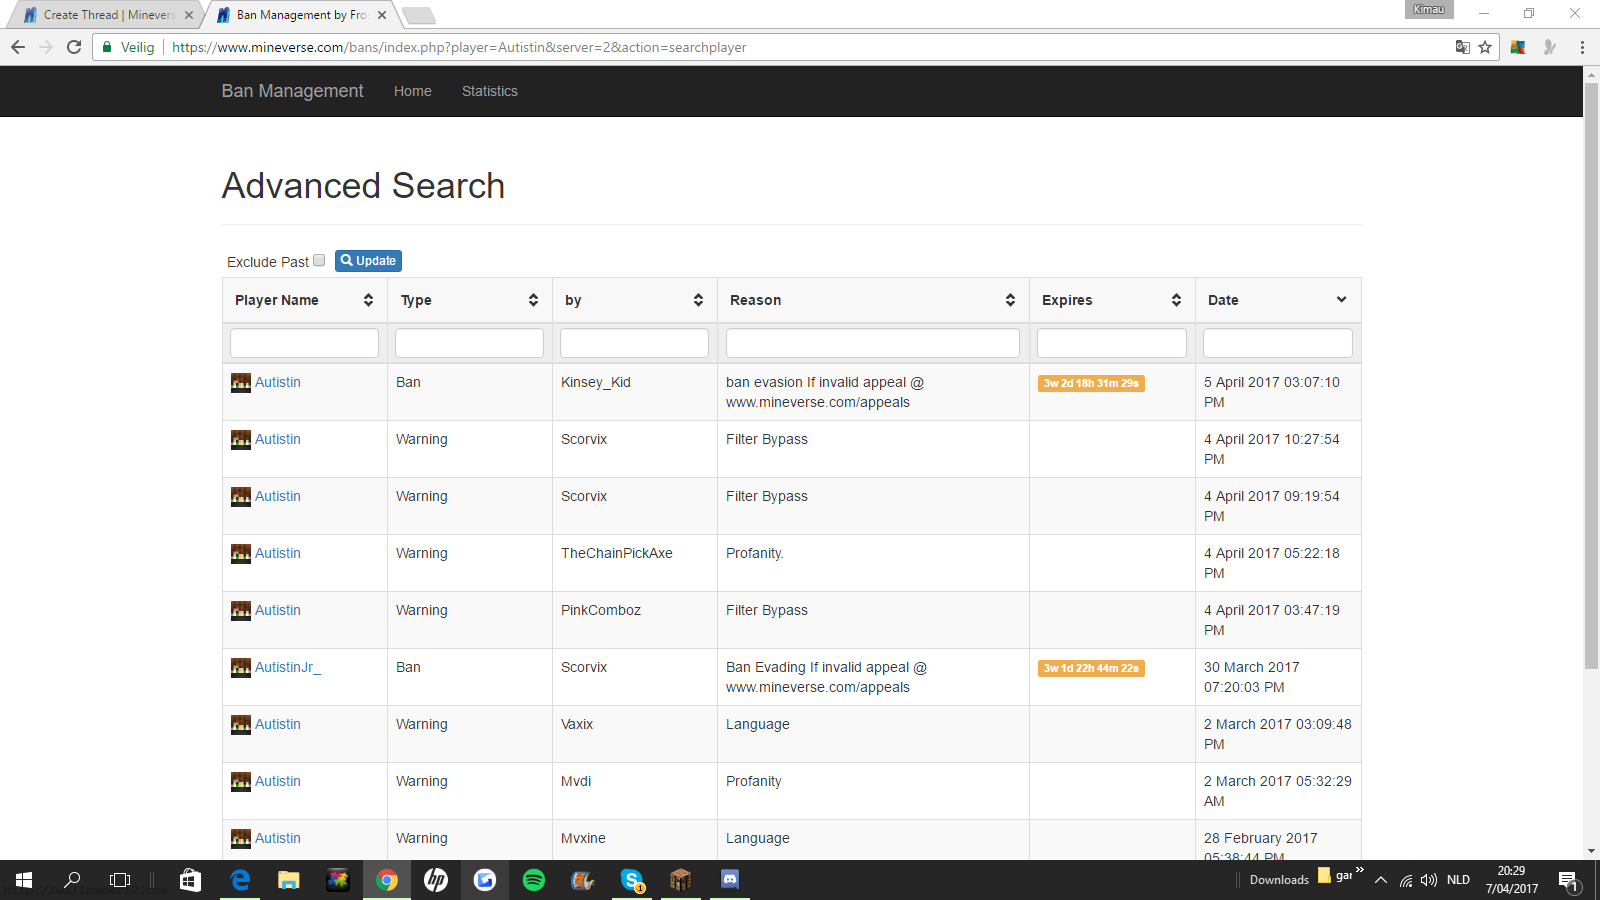The height and width of the screenshot is (900, 1600).
Task: Open Autistin link in the Kinsey_Kid ban row
Action: pyautogui.click(x=278, y=382)
